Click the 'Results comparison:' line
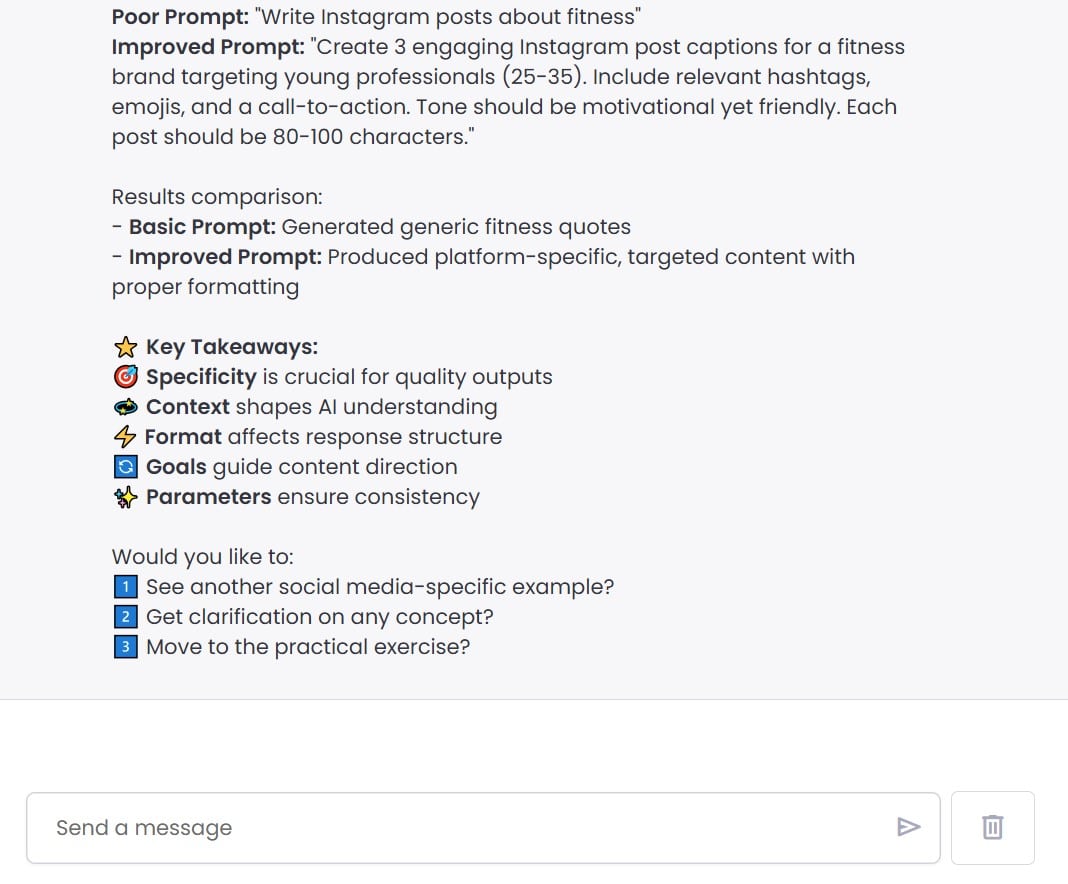This screenshot has height=884, width=1068. coord(217,197)
